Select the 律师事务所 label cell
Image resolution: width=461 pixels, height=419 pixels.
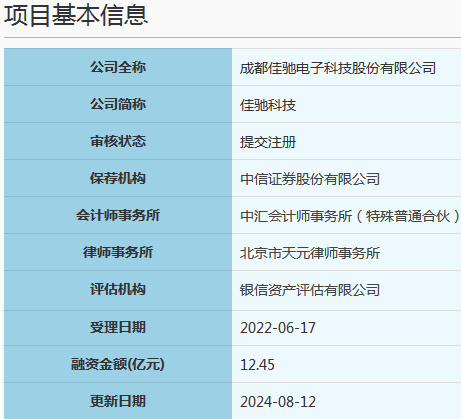(118, 252)
